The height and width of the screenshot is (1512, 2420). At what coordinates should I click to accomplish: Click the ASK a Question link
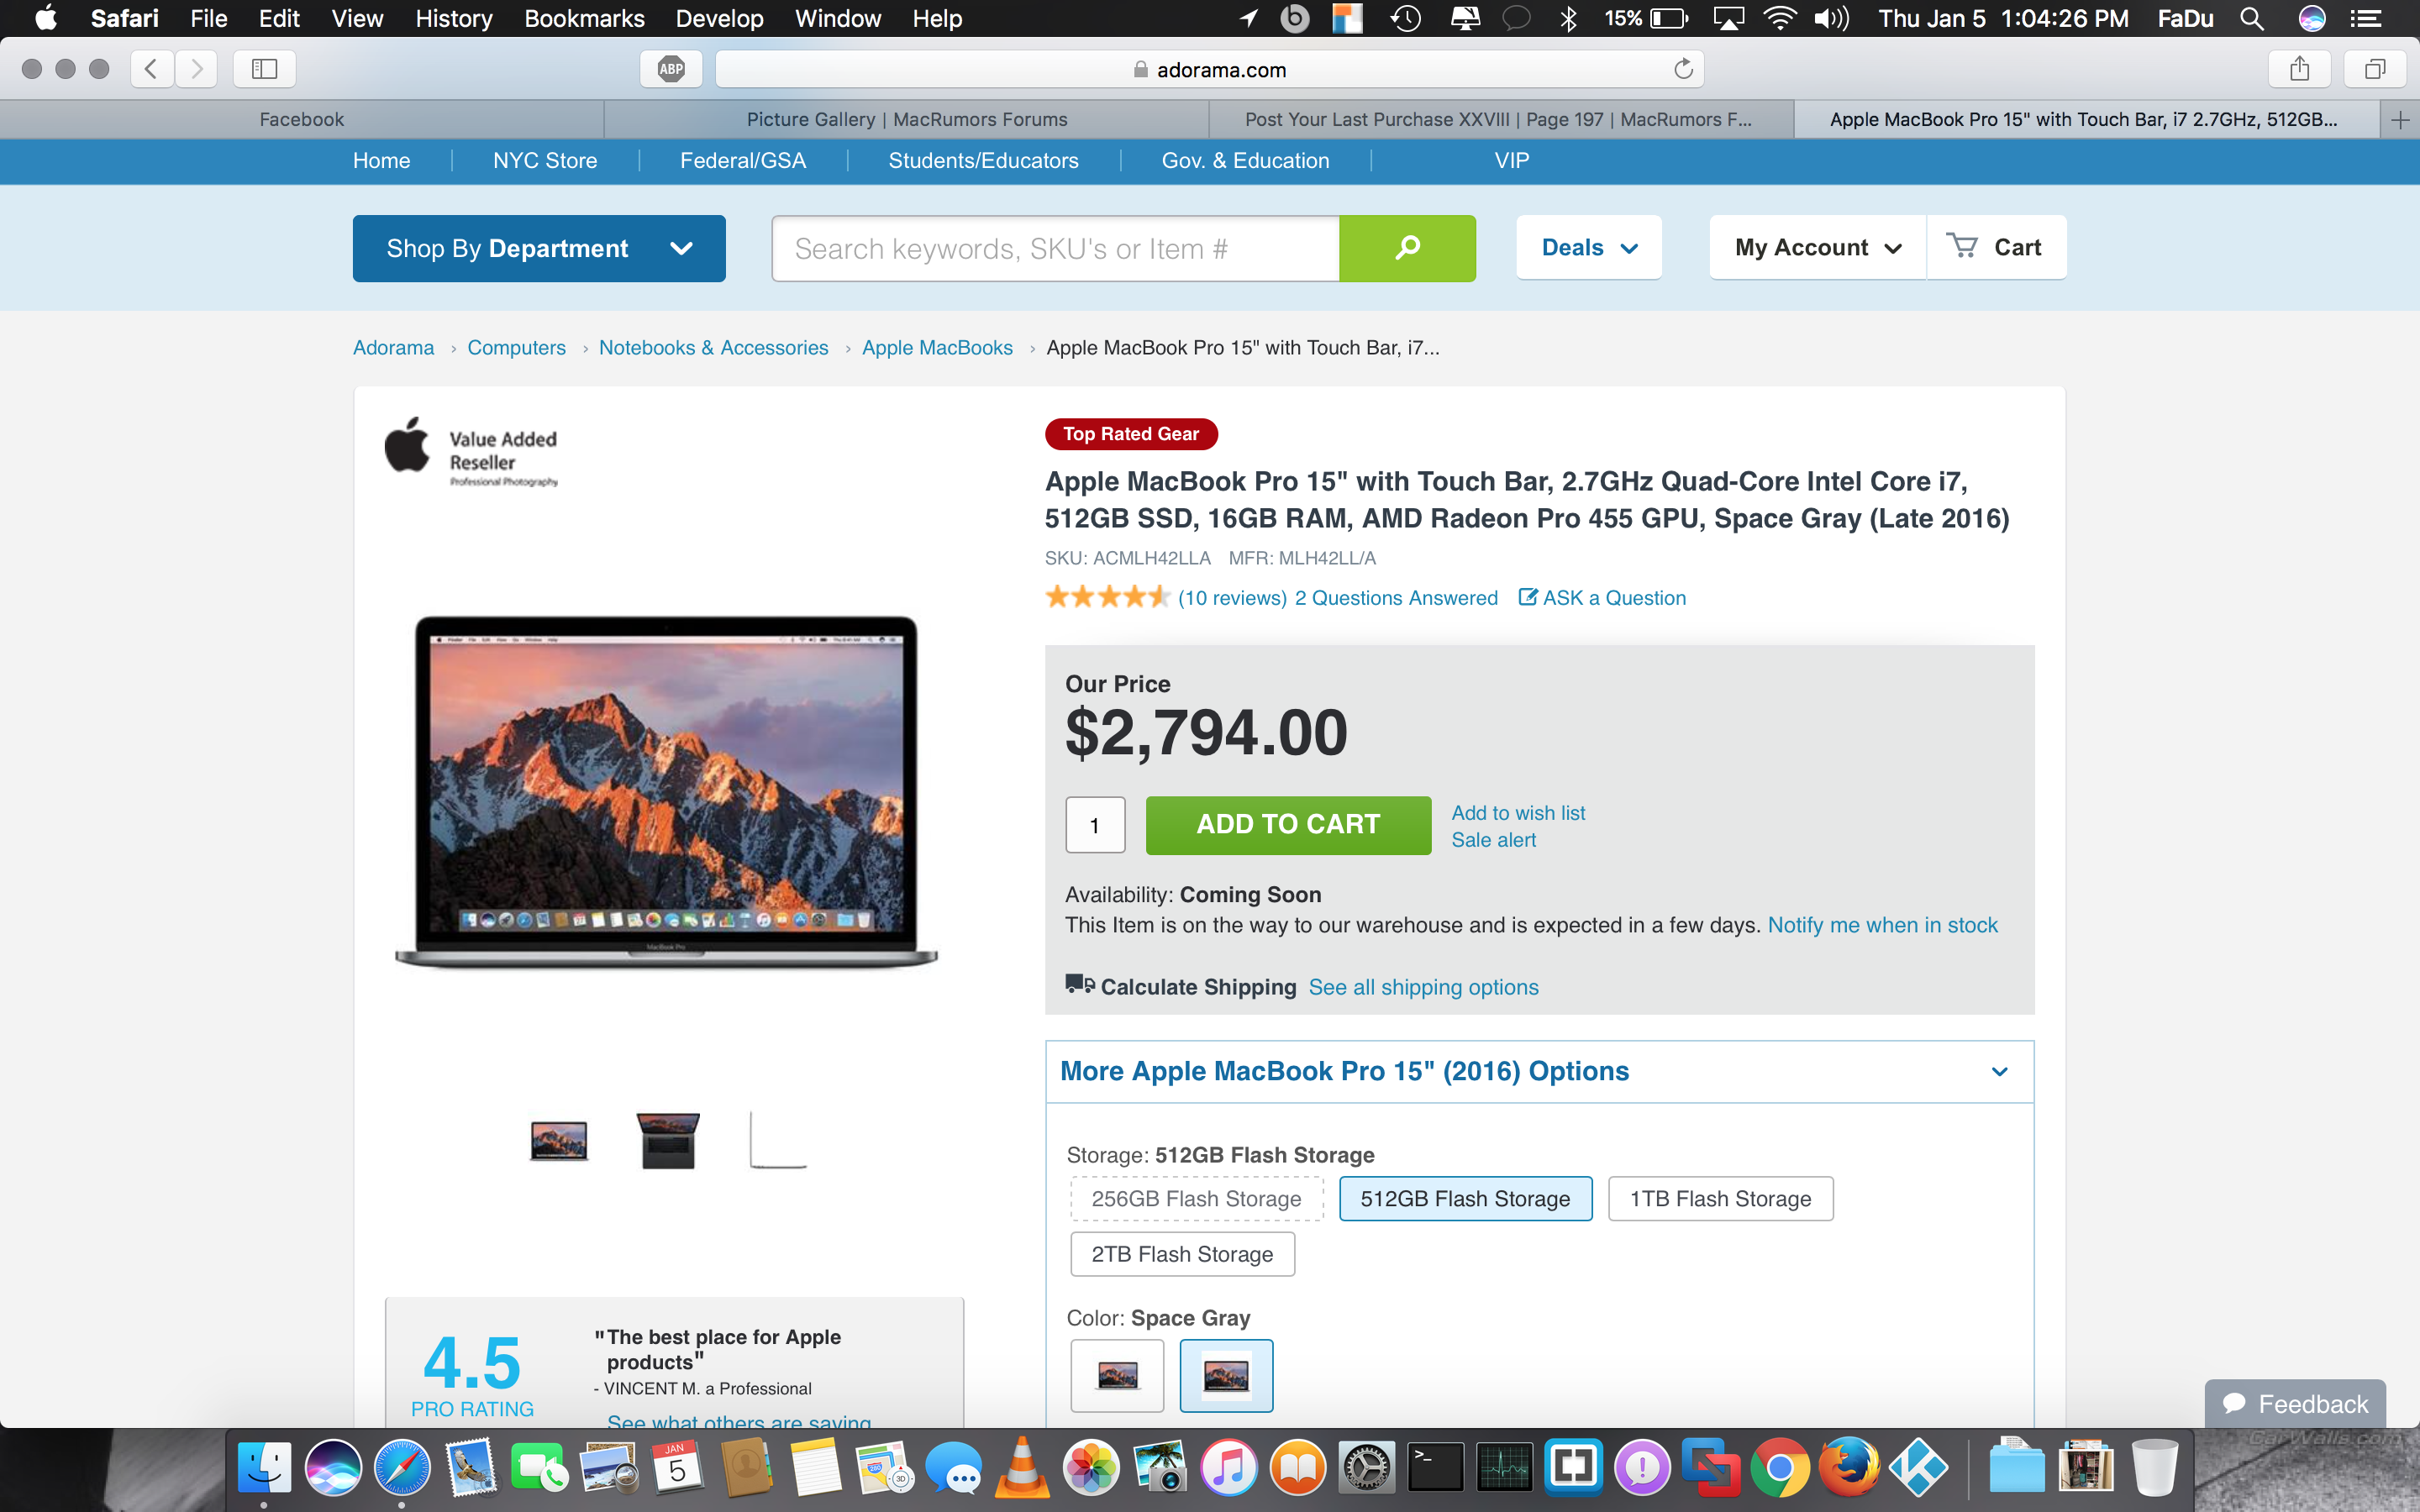coord(1602,598)
